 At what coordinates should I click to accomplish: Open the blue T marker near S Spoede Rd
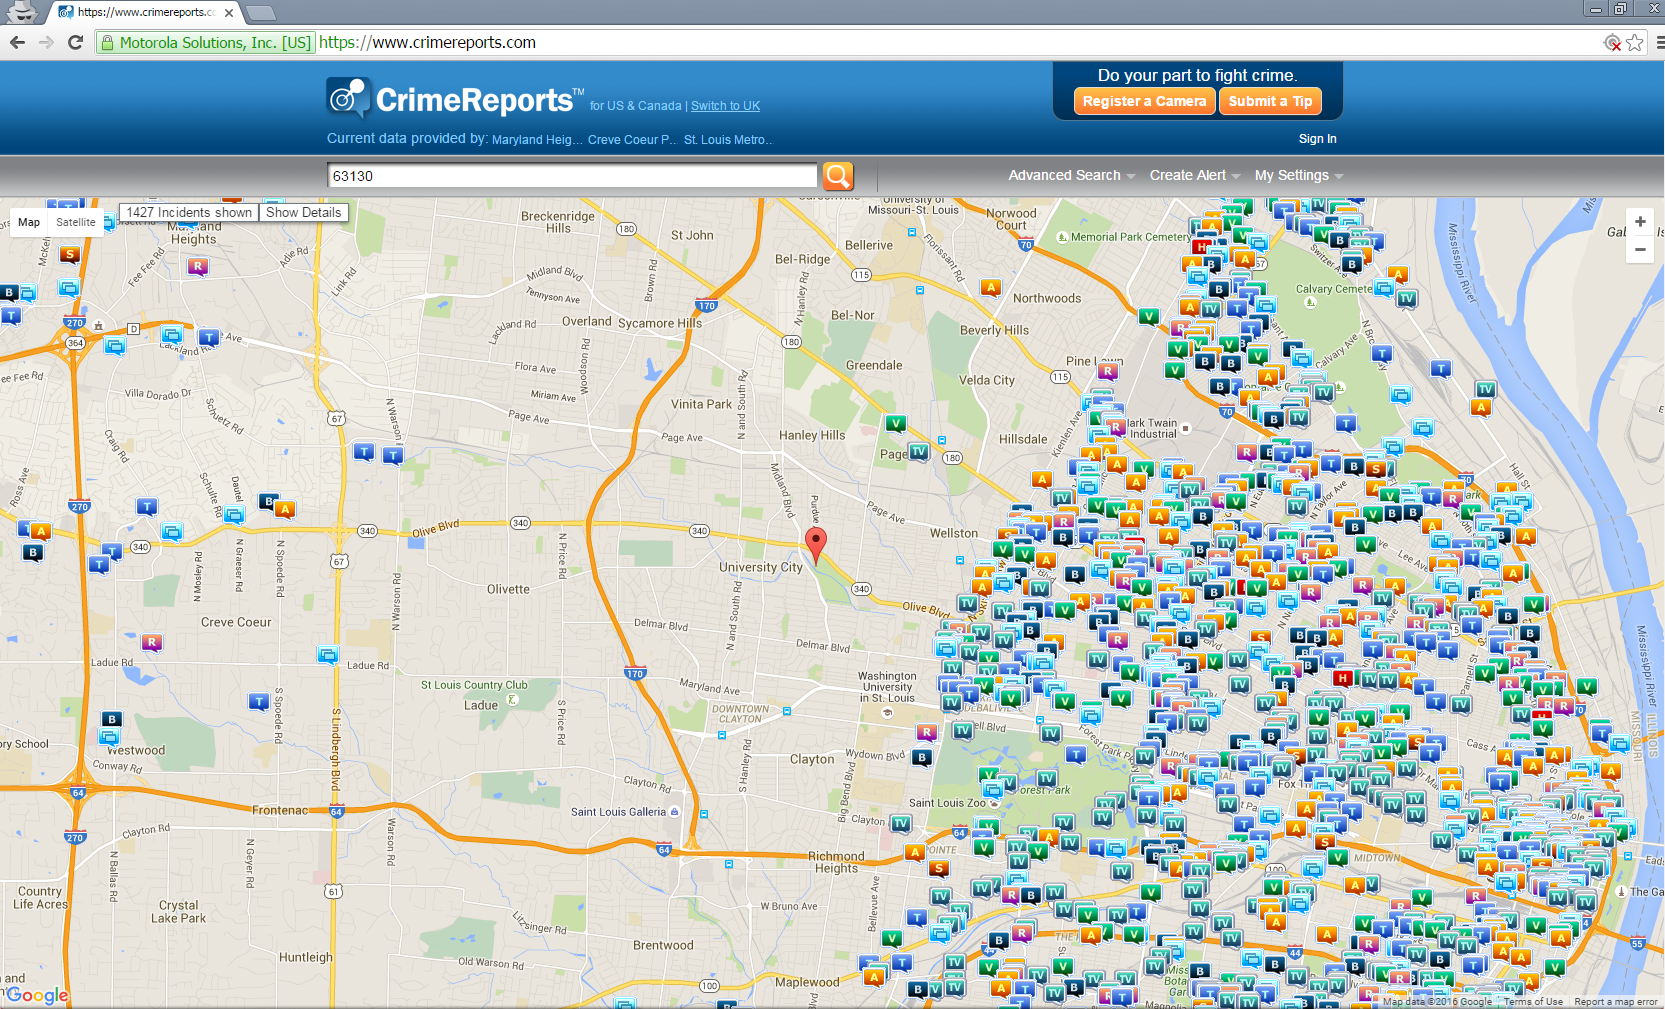pos(259,702)
